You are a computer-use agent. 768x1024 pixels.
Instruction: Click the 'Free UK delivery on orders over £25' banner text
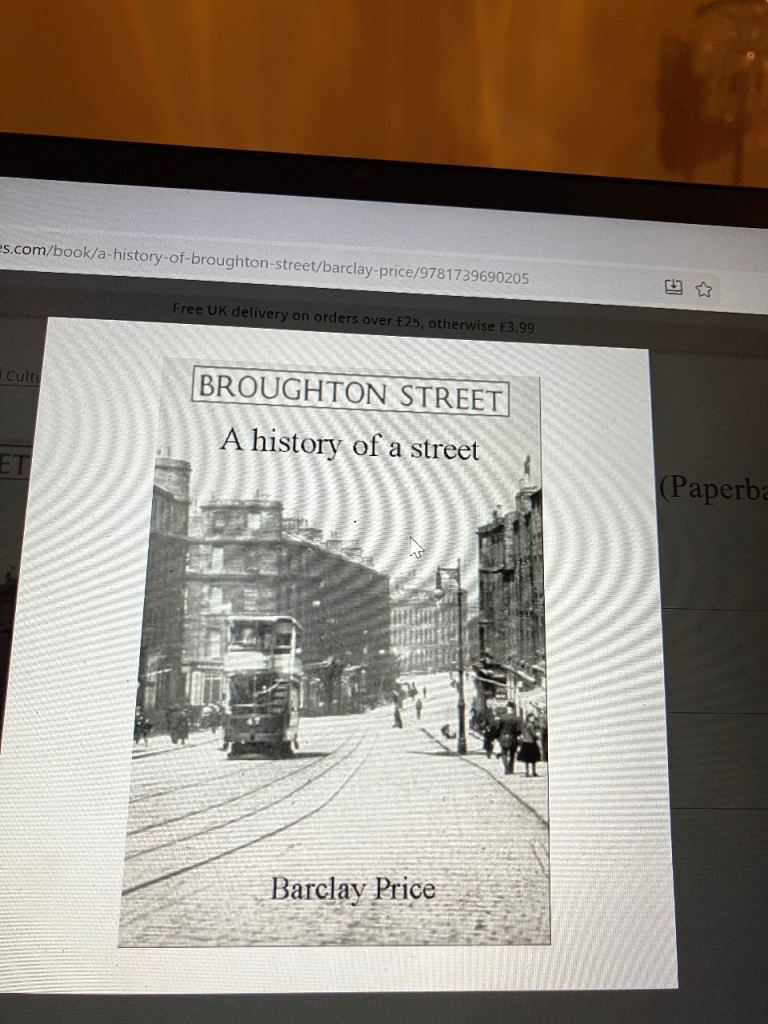tap(353, 317)
